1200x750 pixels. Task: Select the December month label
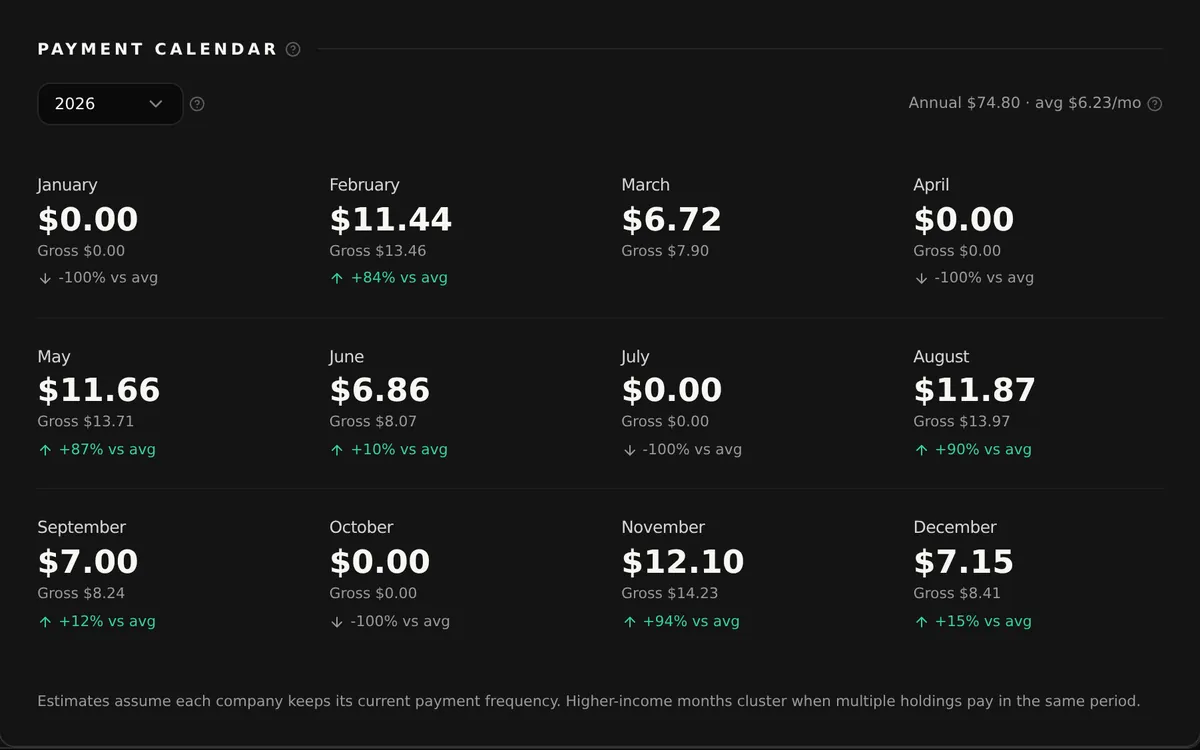tap(955, 527)
